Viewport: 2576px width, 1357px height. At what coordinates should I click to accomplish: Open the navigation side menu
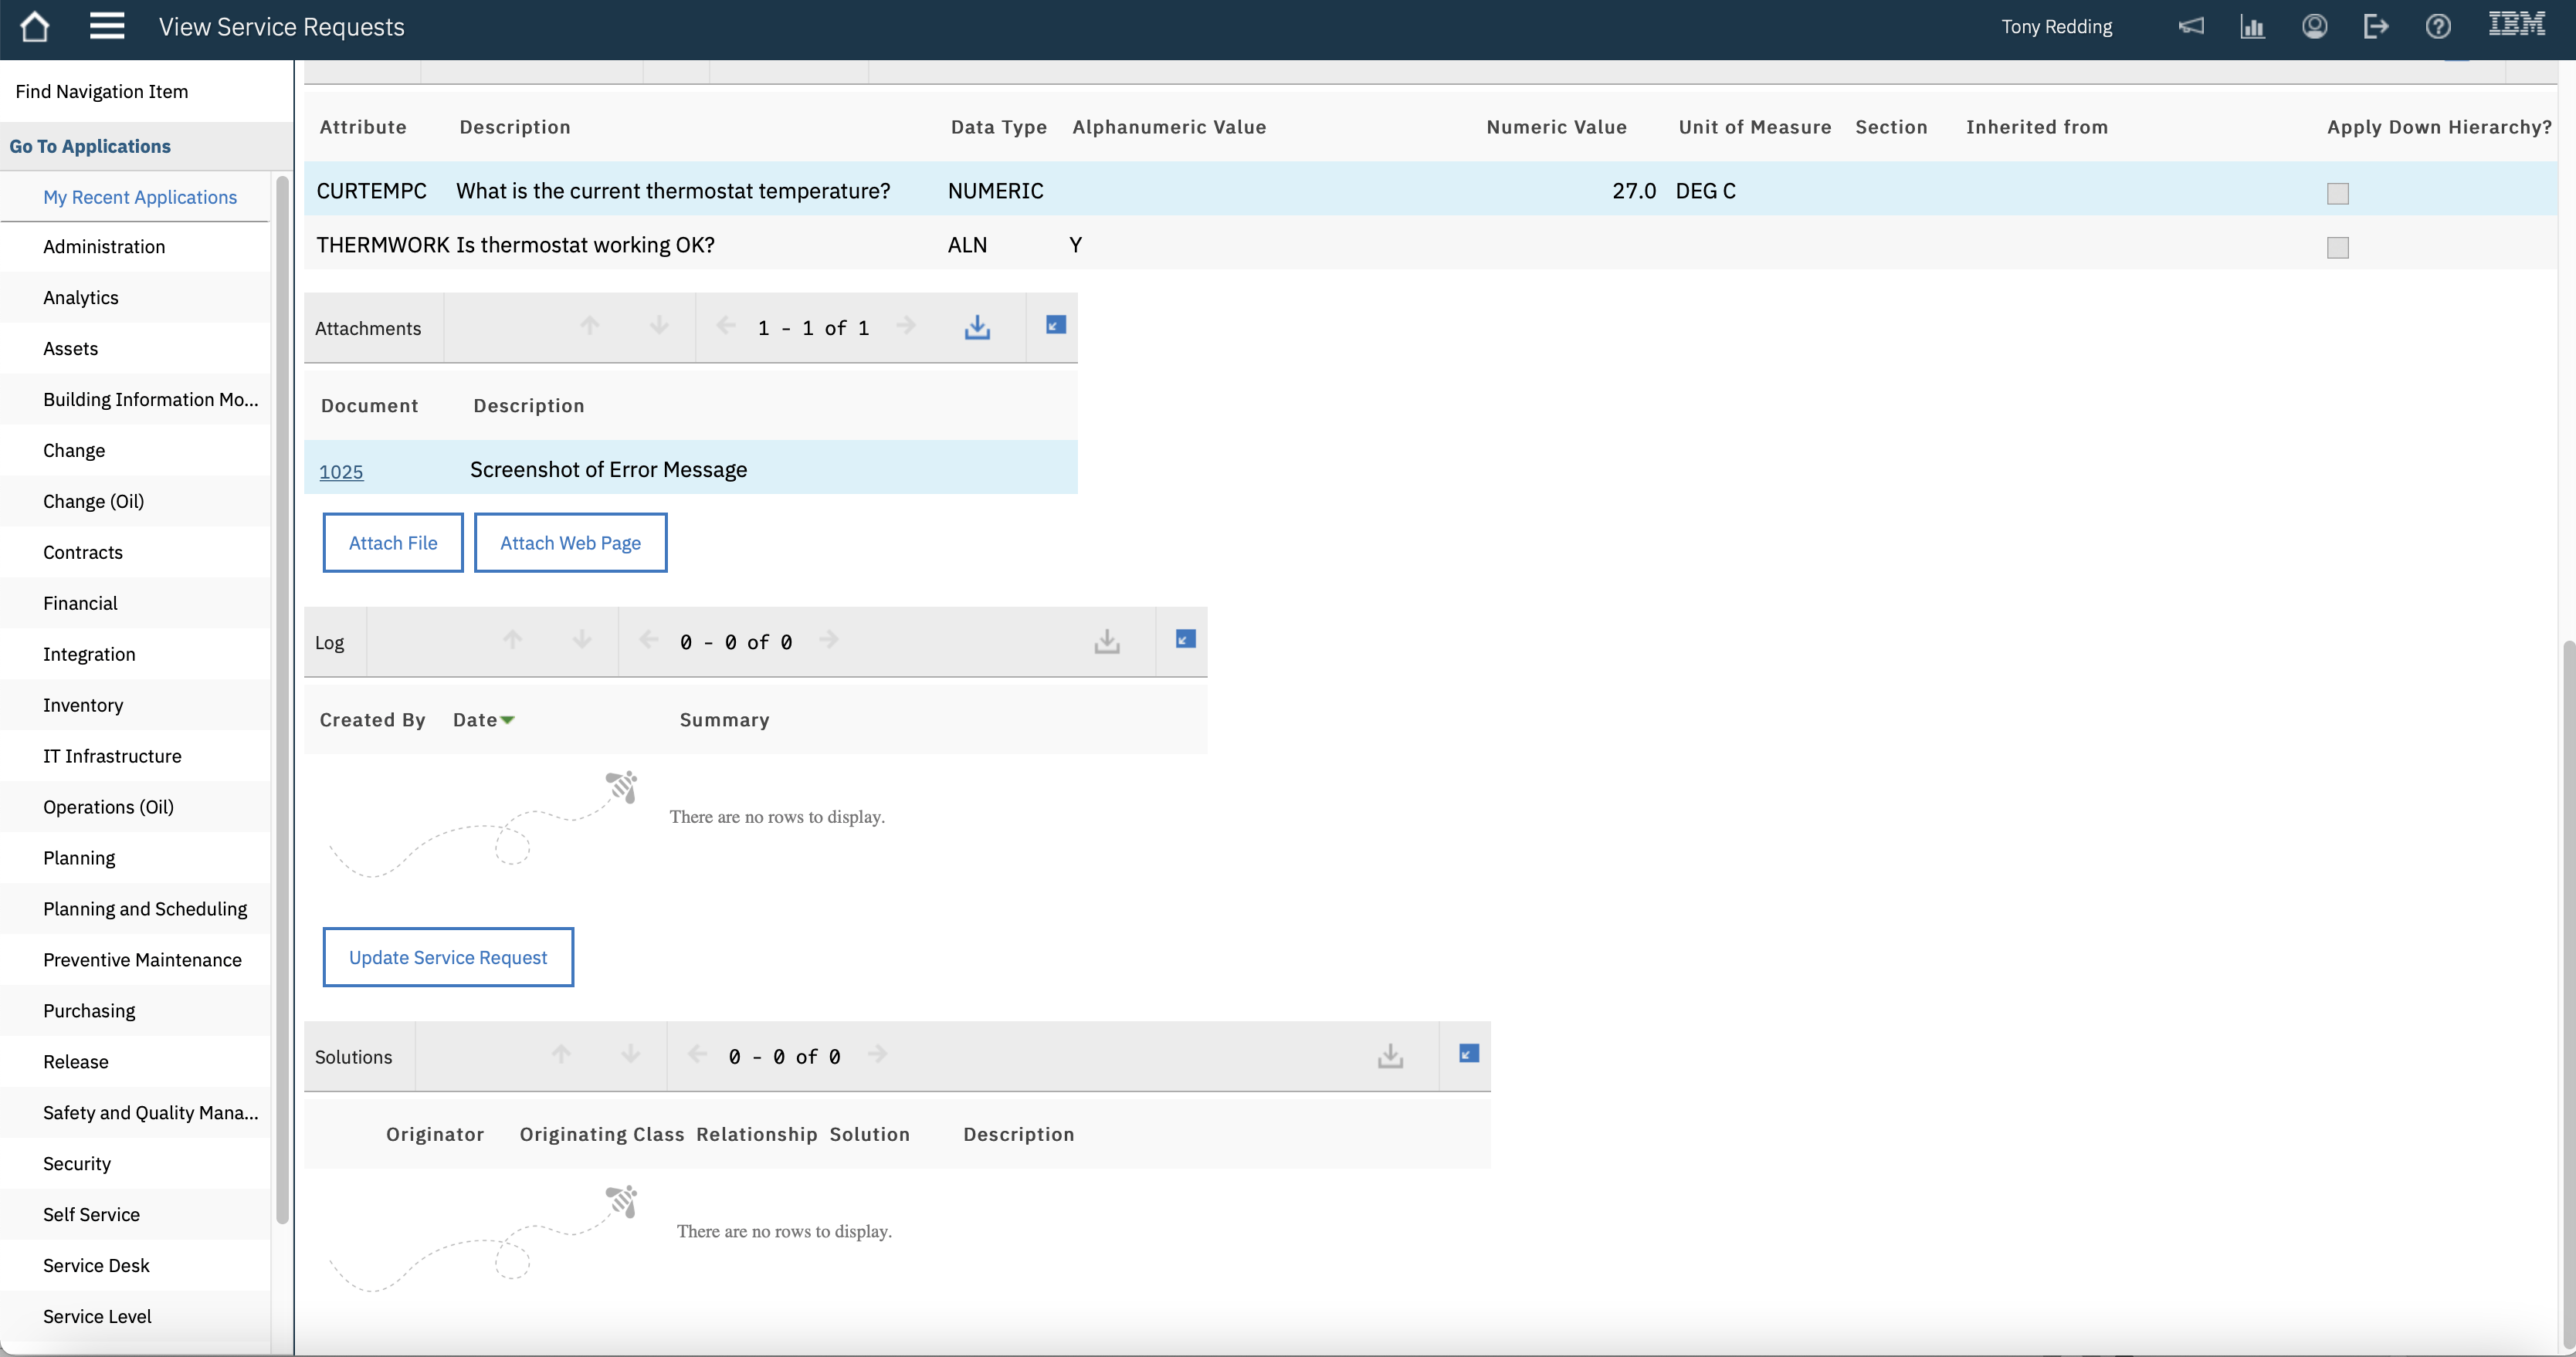click(x=107, y=26)
